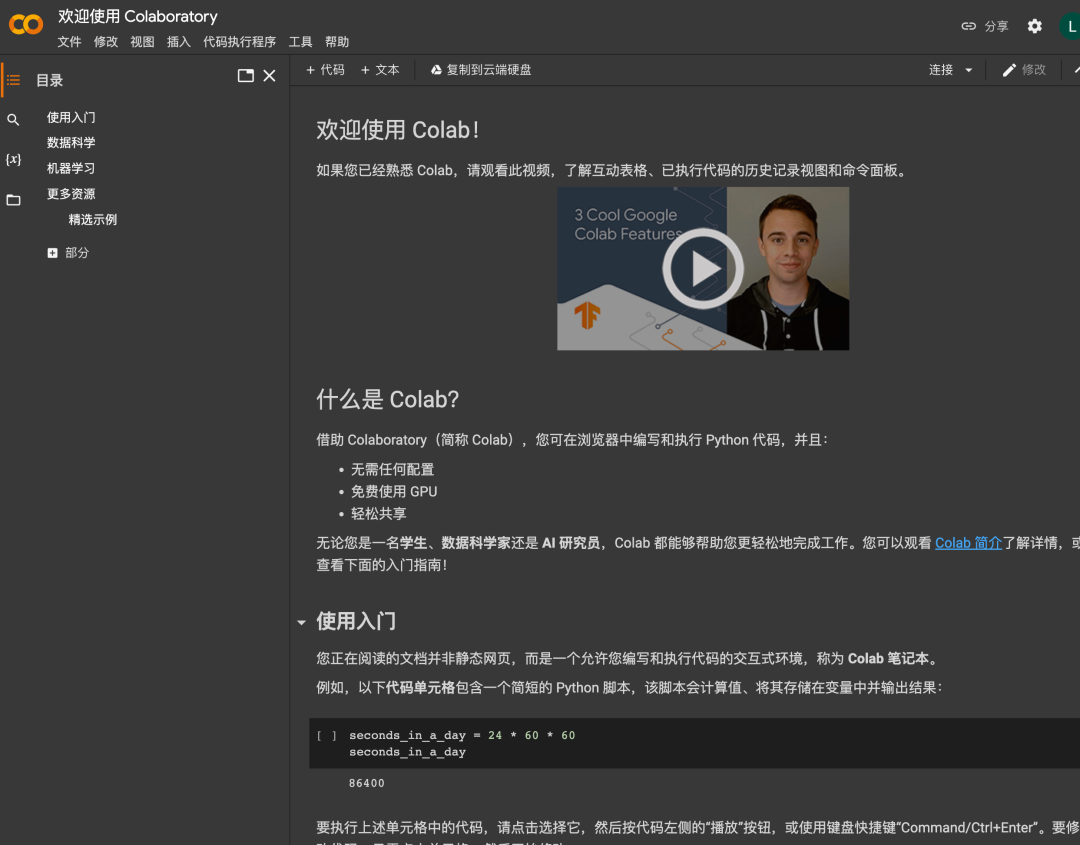
Task: Click the 目录 panel title
Action: pyautogui.click(x=50, y=81)
